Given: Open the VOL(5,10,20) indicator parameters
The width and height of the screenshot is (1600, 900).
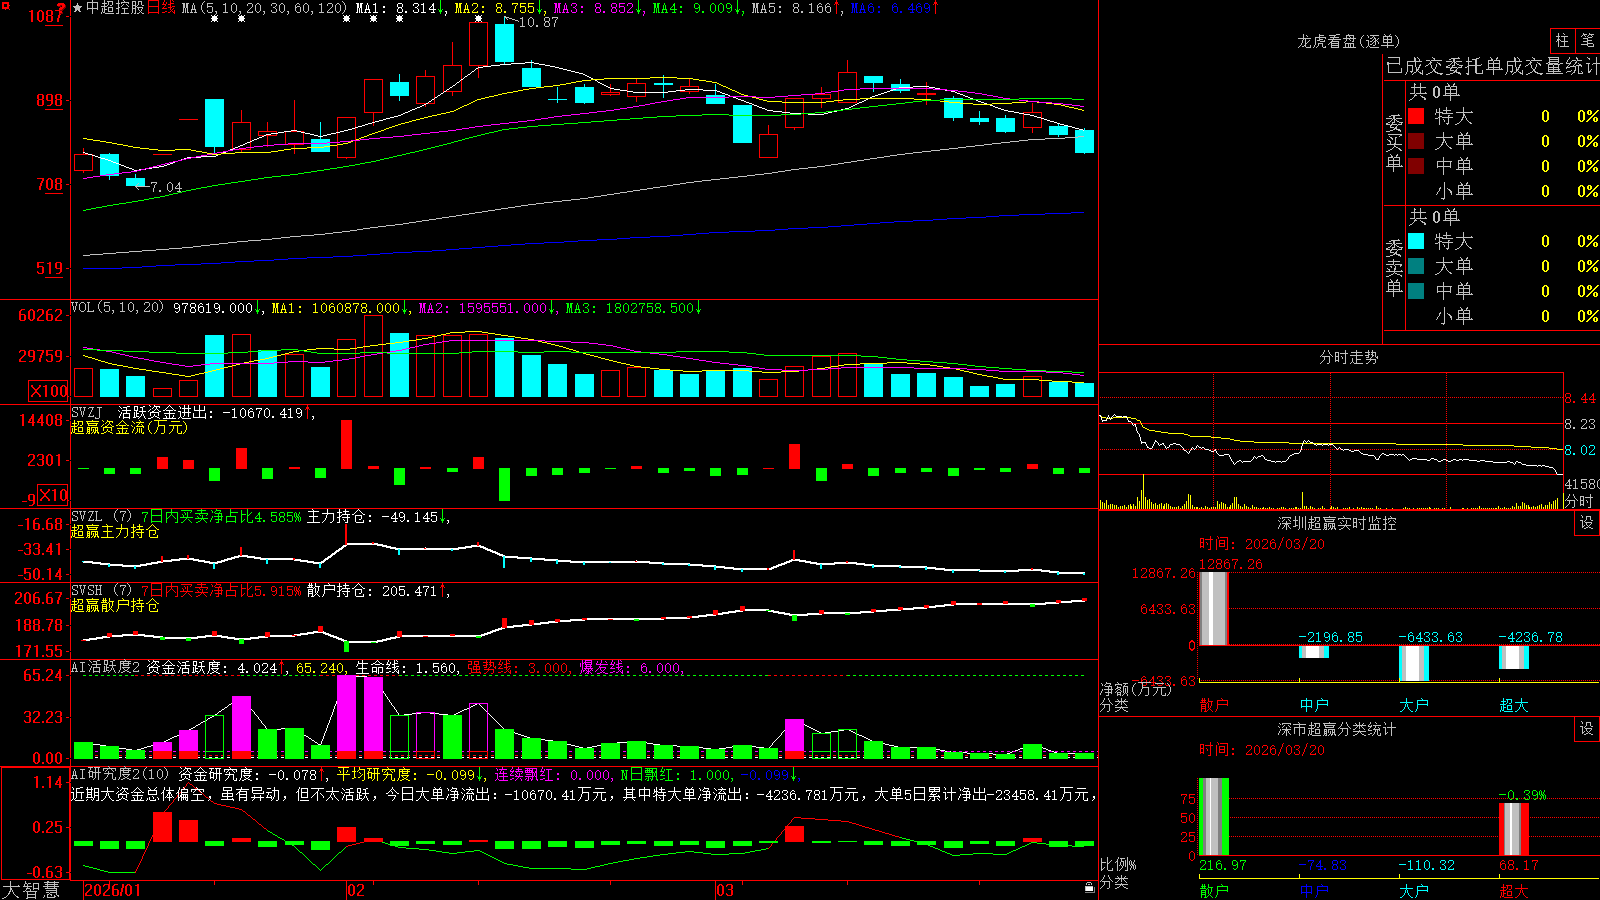Looking at the screenshot, I should pyautogui.click(x=117, y=308).
